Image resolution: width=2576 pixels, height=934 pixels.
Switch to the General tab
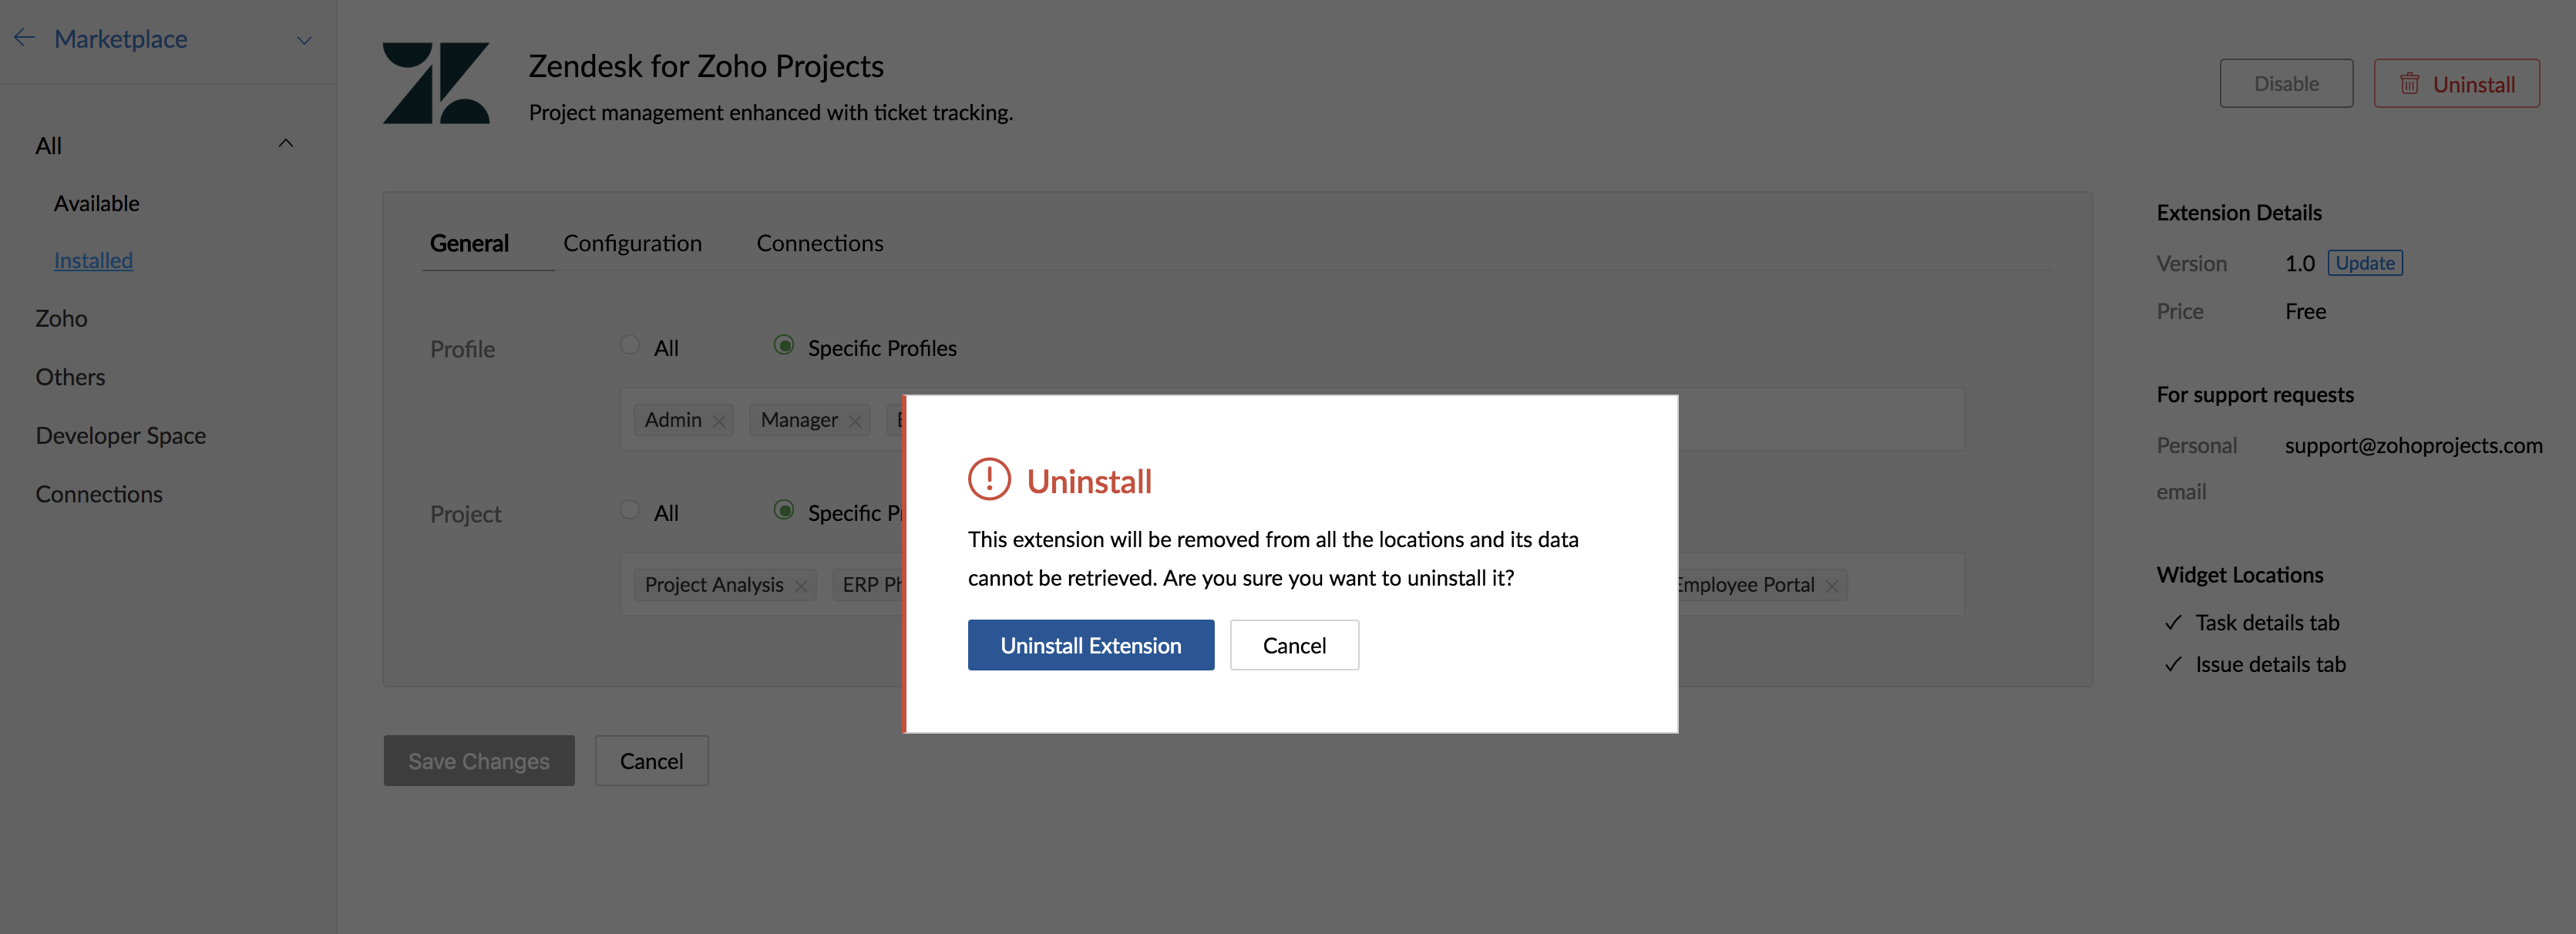point(469,243)
